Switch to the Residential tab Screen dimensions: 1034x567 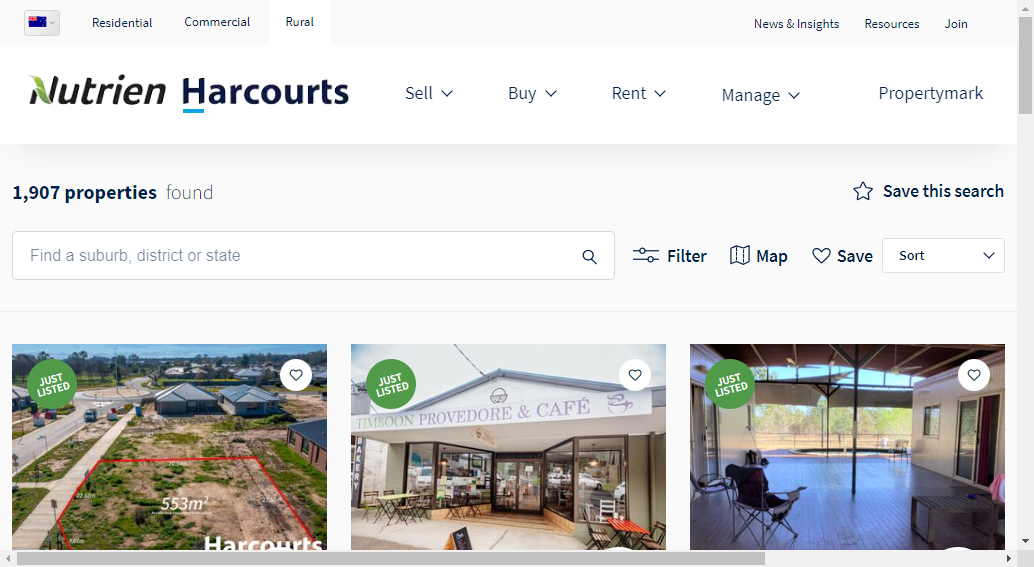122,22
